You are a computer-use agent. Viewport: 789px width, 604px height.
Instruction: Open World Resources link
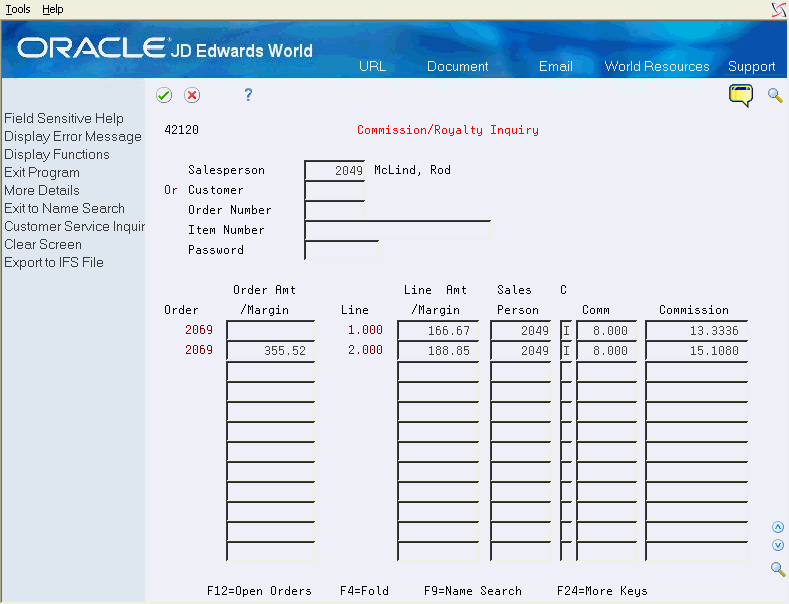pos(657,66)
